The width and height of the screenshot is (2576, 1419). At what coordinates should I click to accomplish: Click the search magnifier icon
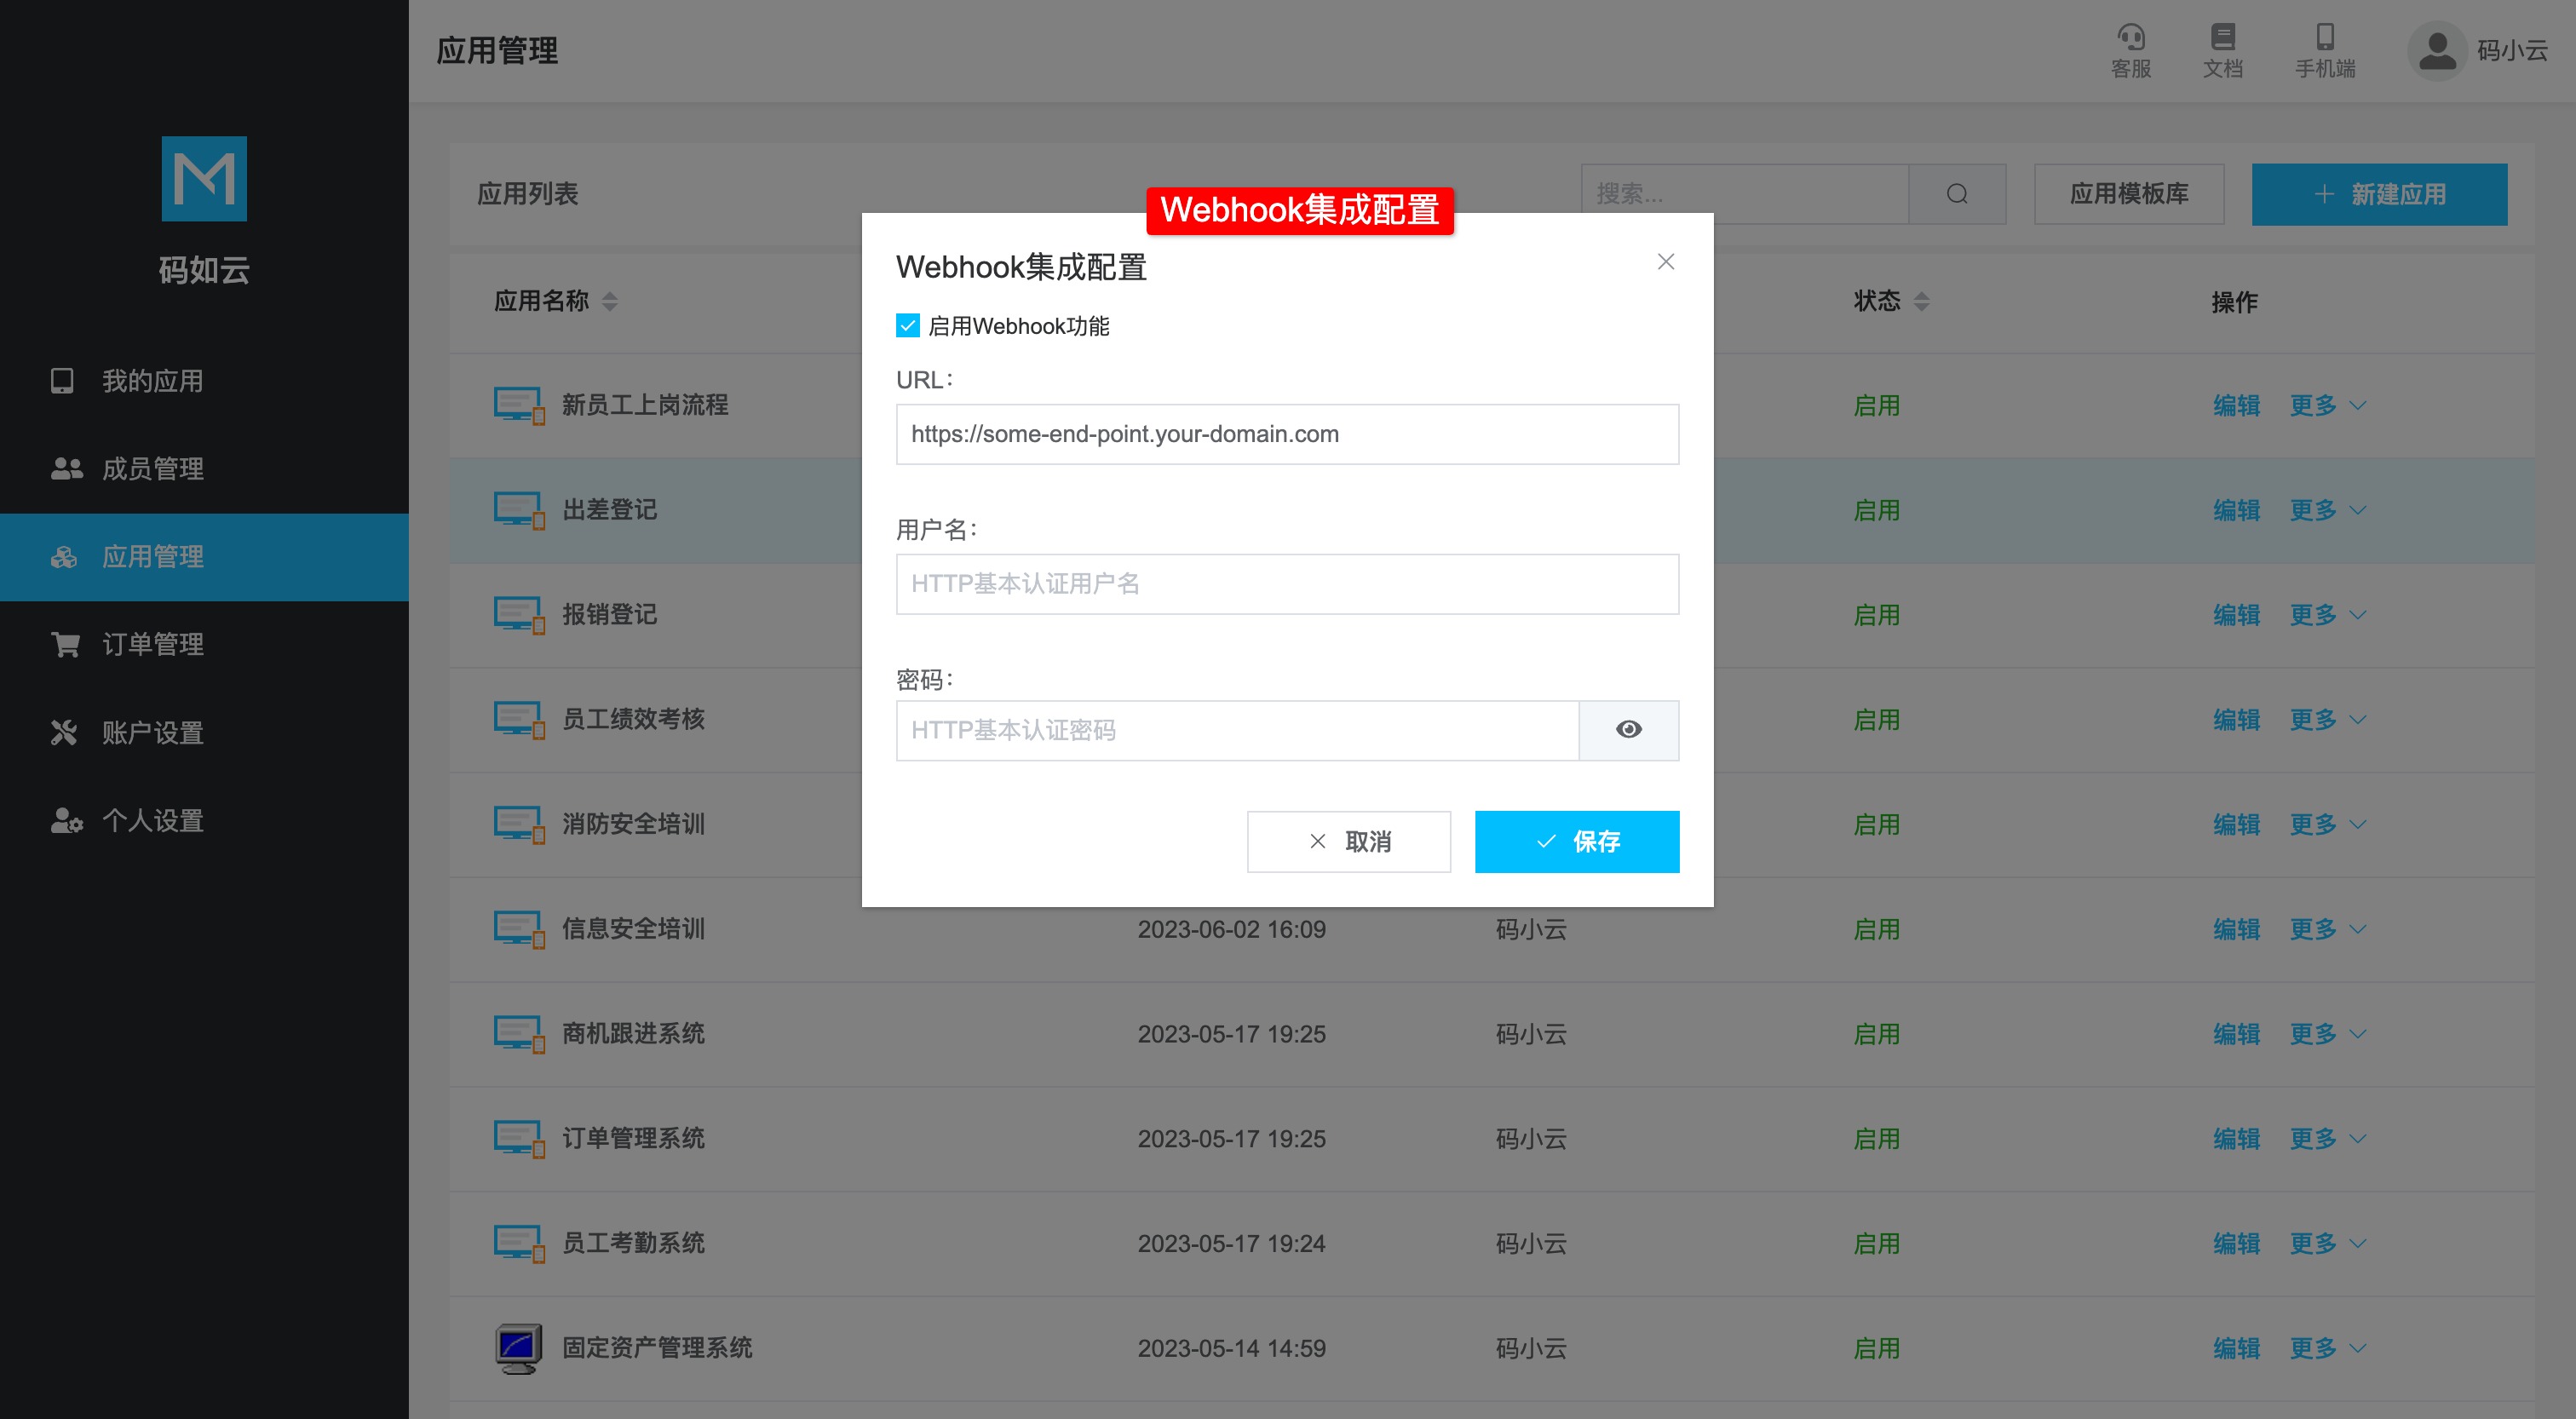1956,194
